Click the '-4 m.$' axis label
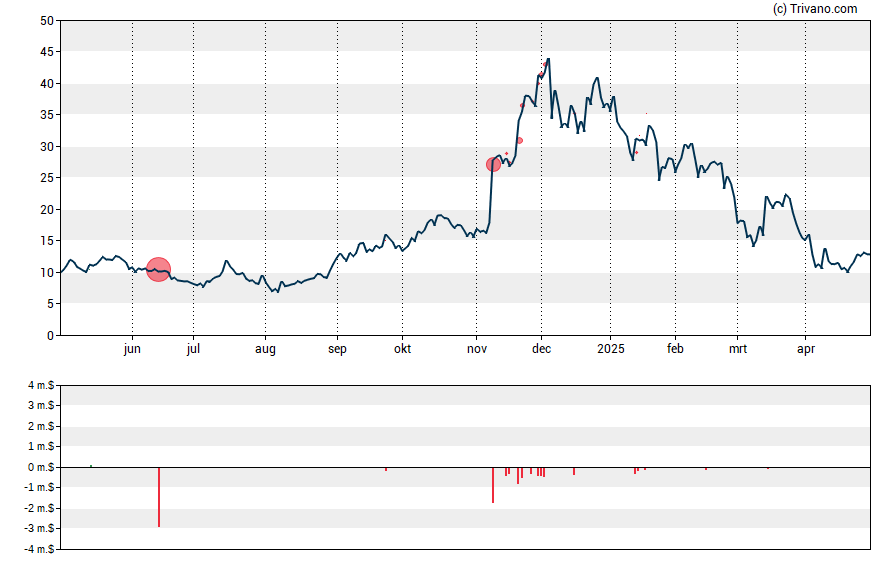Screen dimensions: 888x565 coord(40,549)
